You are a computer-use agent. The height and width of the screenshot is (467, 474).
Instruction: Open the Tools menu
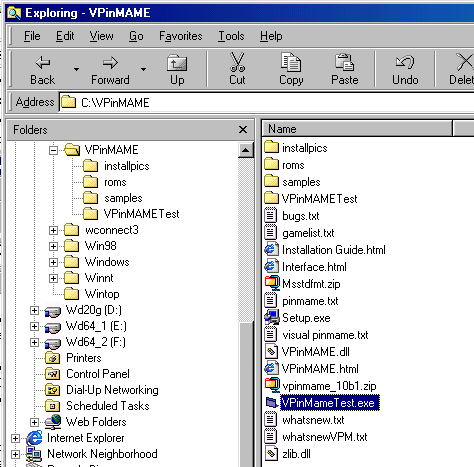(x=231, y=36)
